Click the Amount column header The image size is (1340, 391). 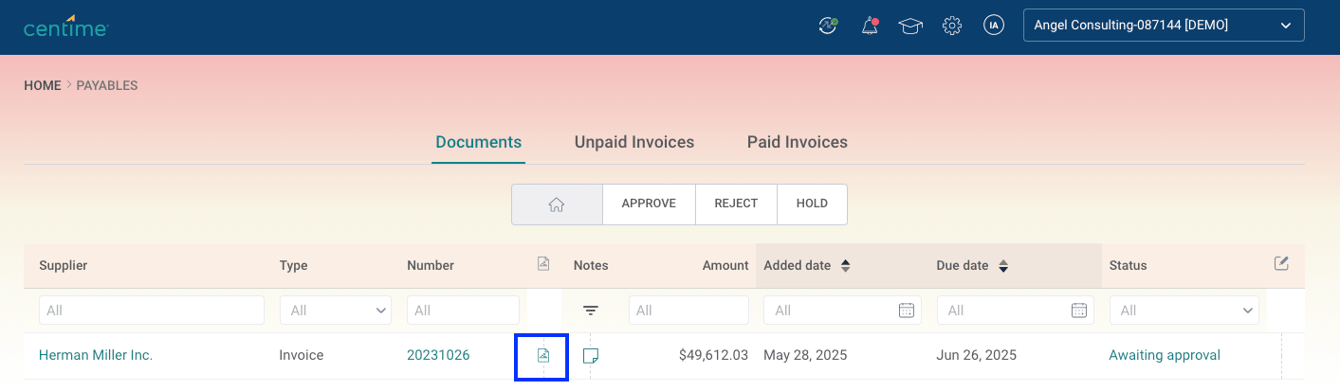[725, 266]
